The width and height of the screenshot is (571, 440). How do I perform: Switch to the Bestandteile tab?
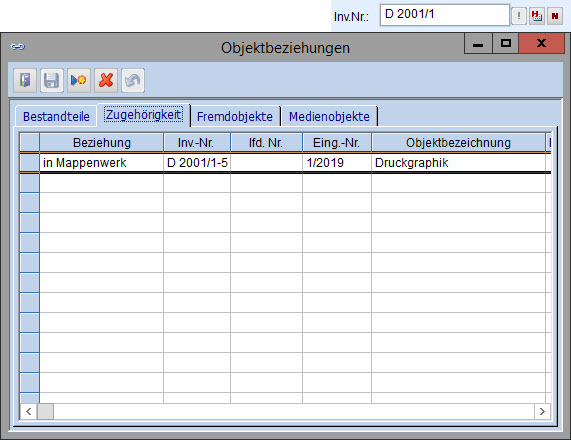(x=56, y=117)
